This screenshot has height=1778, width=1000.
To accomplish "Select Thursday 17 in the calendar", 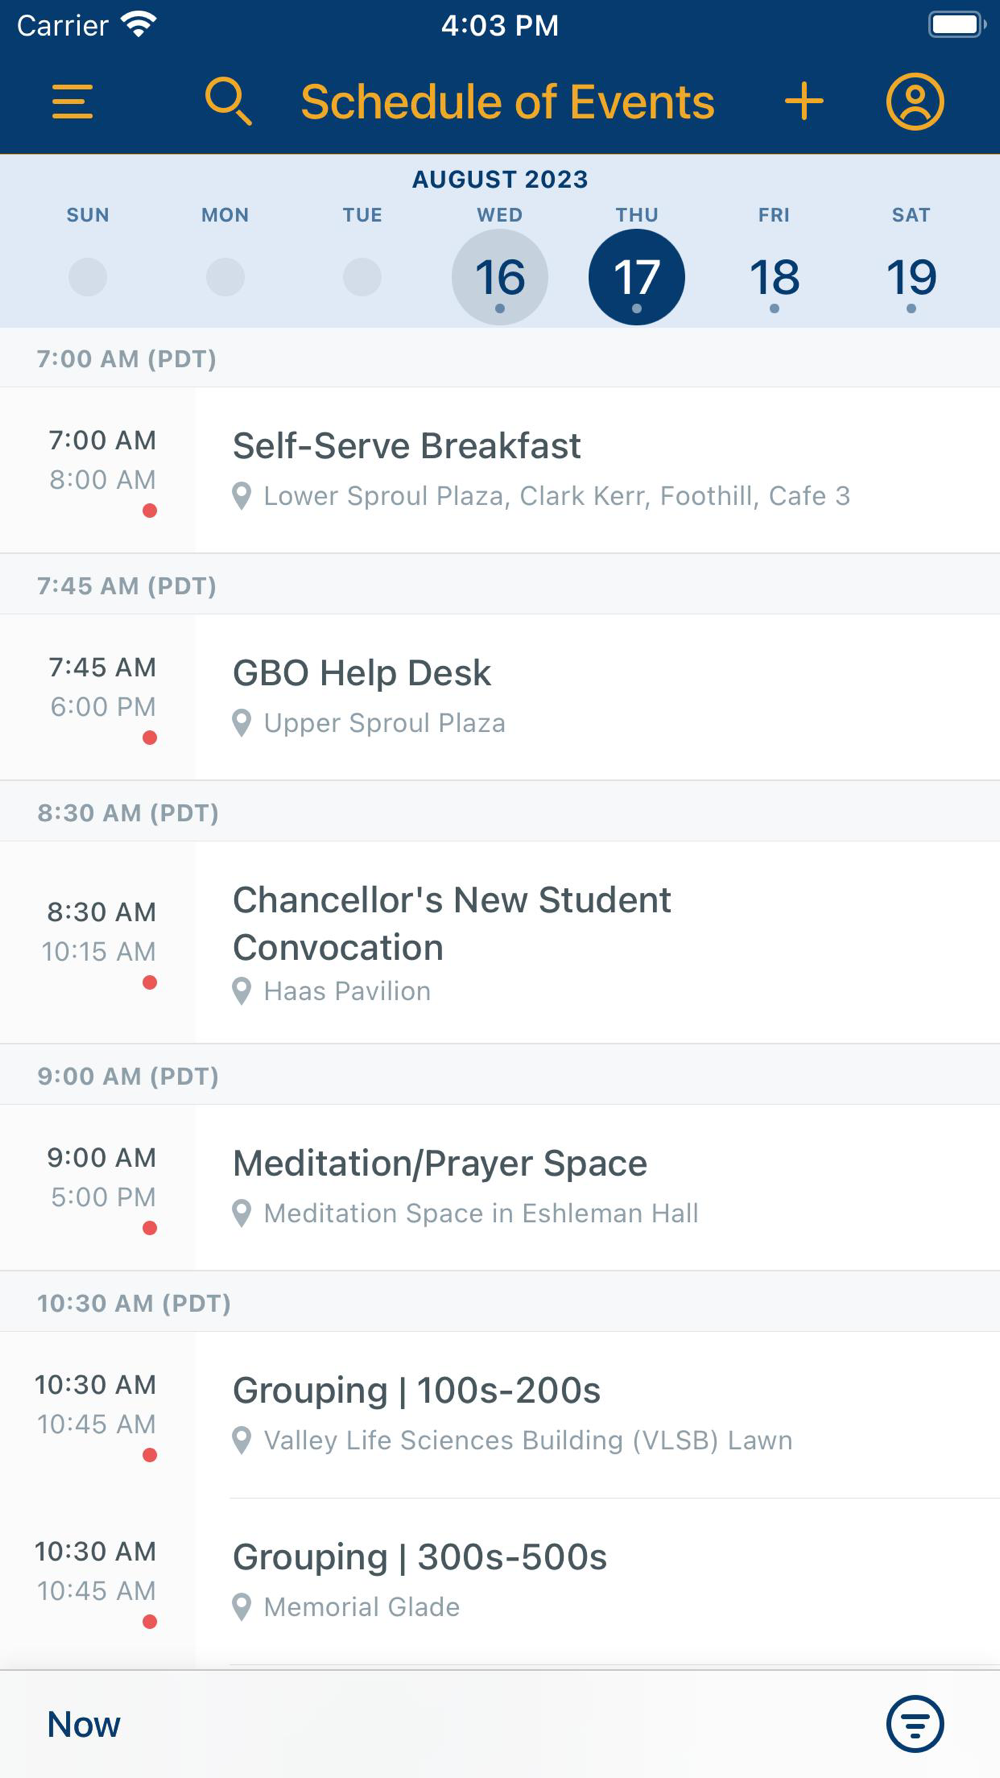I will coord(637,277).
